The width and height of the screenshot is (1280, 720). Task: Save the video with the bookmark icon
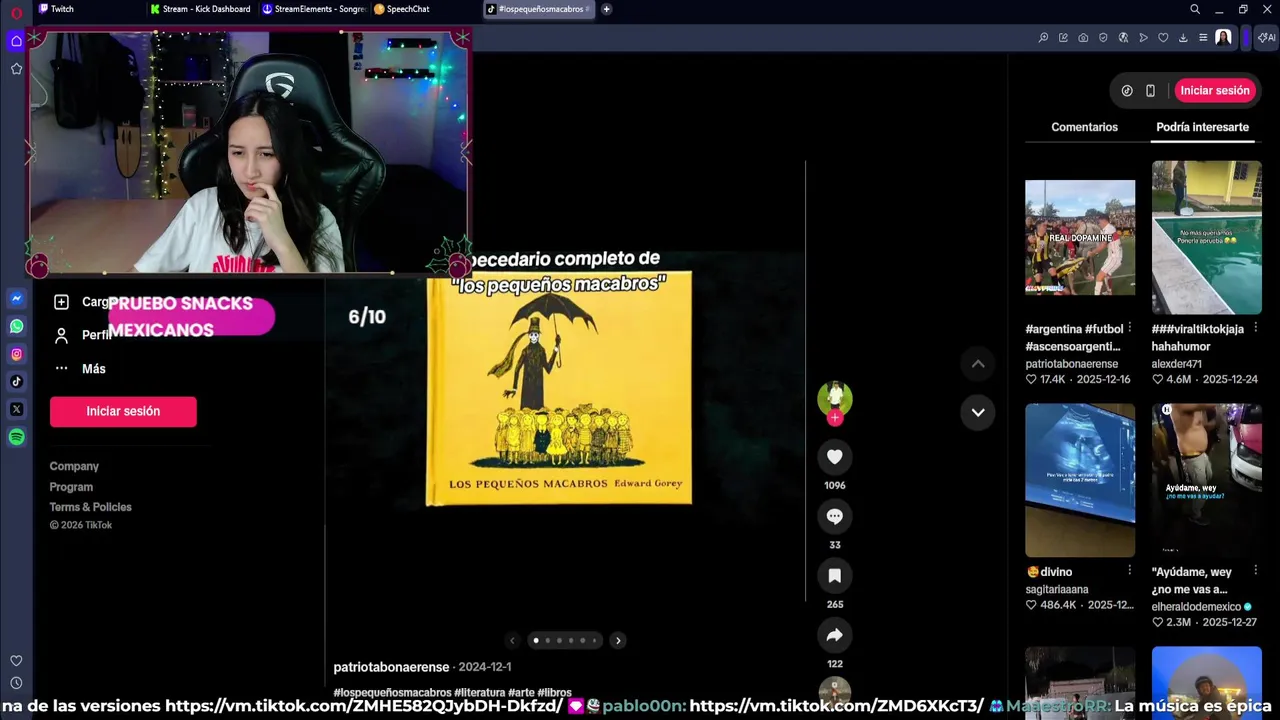pos(835,575)
